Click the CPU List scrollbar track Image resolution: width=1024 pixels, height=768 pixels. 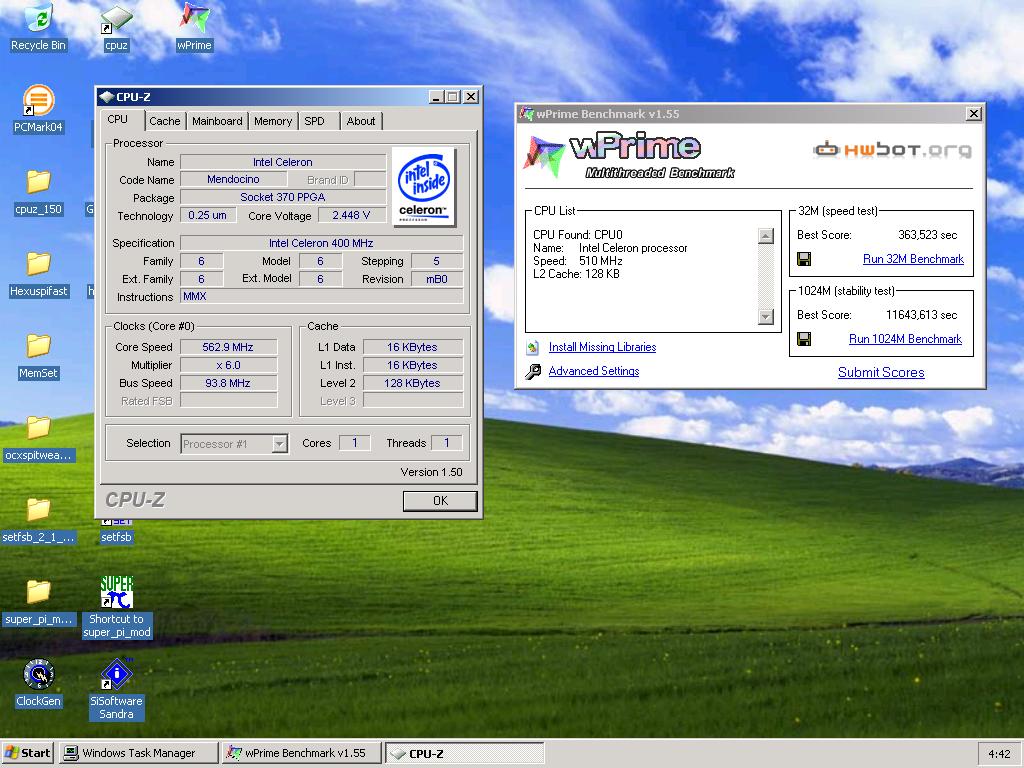[x=766, y=276]
